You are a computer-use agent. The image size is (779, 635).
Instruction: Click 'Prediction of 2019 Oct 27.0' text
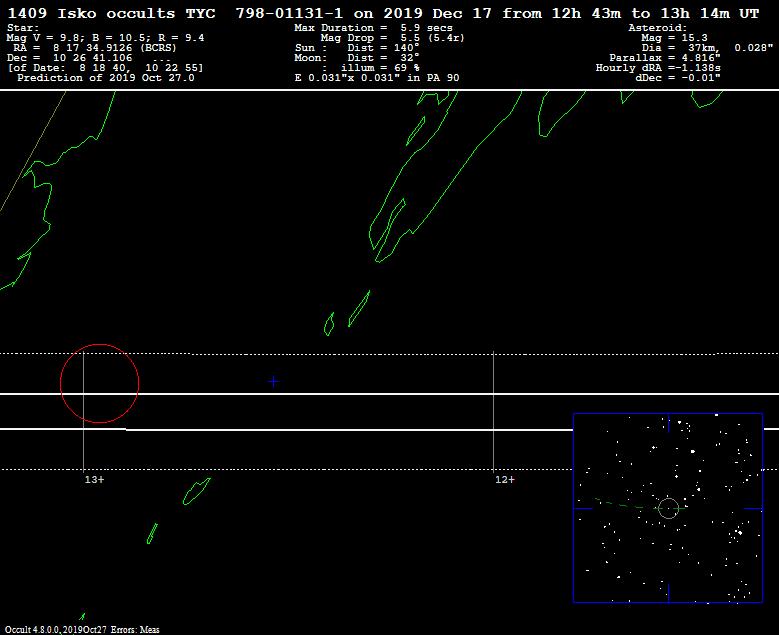click(x=106, y=78)
